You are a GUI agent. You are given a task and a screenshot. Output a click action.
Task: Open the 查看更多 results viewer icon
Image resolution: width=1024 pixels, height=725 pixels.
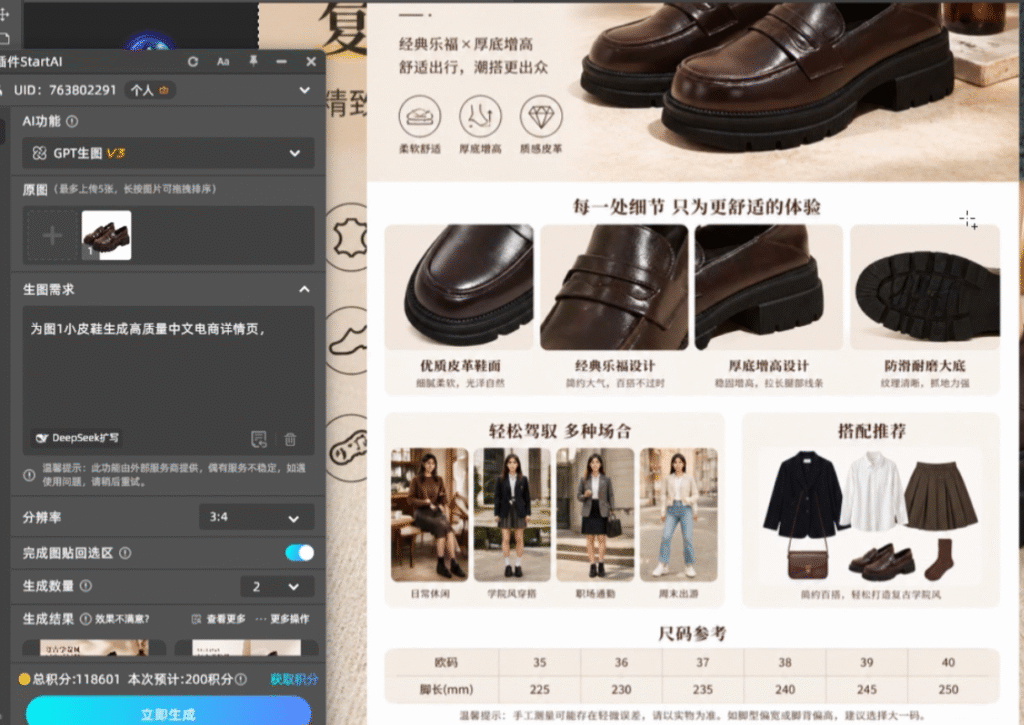pos(196,619)
